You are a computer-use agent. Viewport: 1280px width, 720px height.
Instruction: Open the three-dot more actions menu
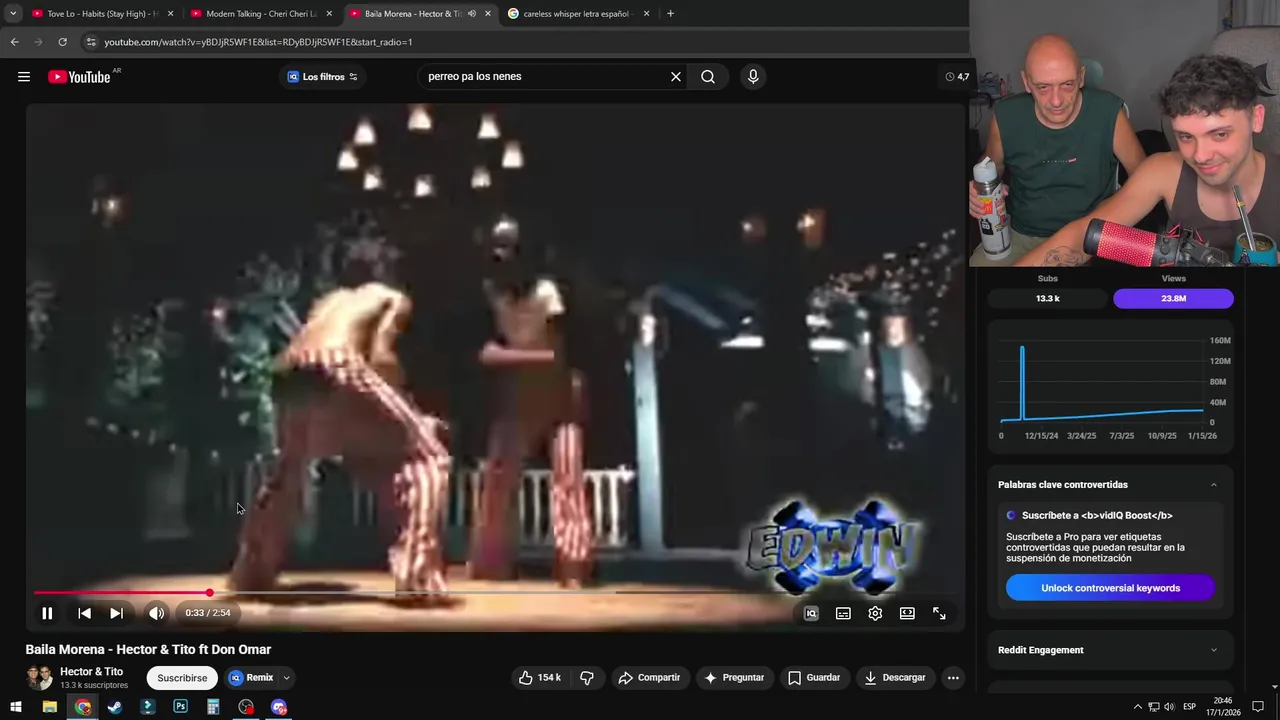pos(953,678)
